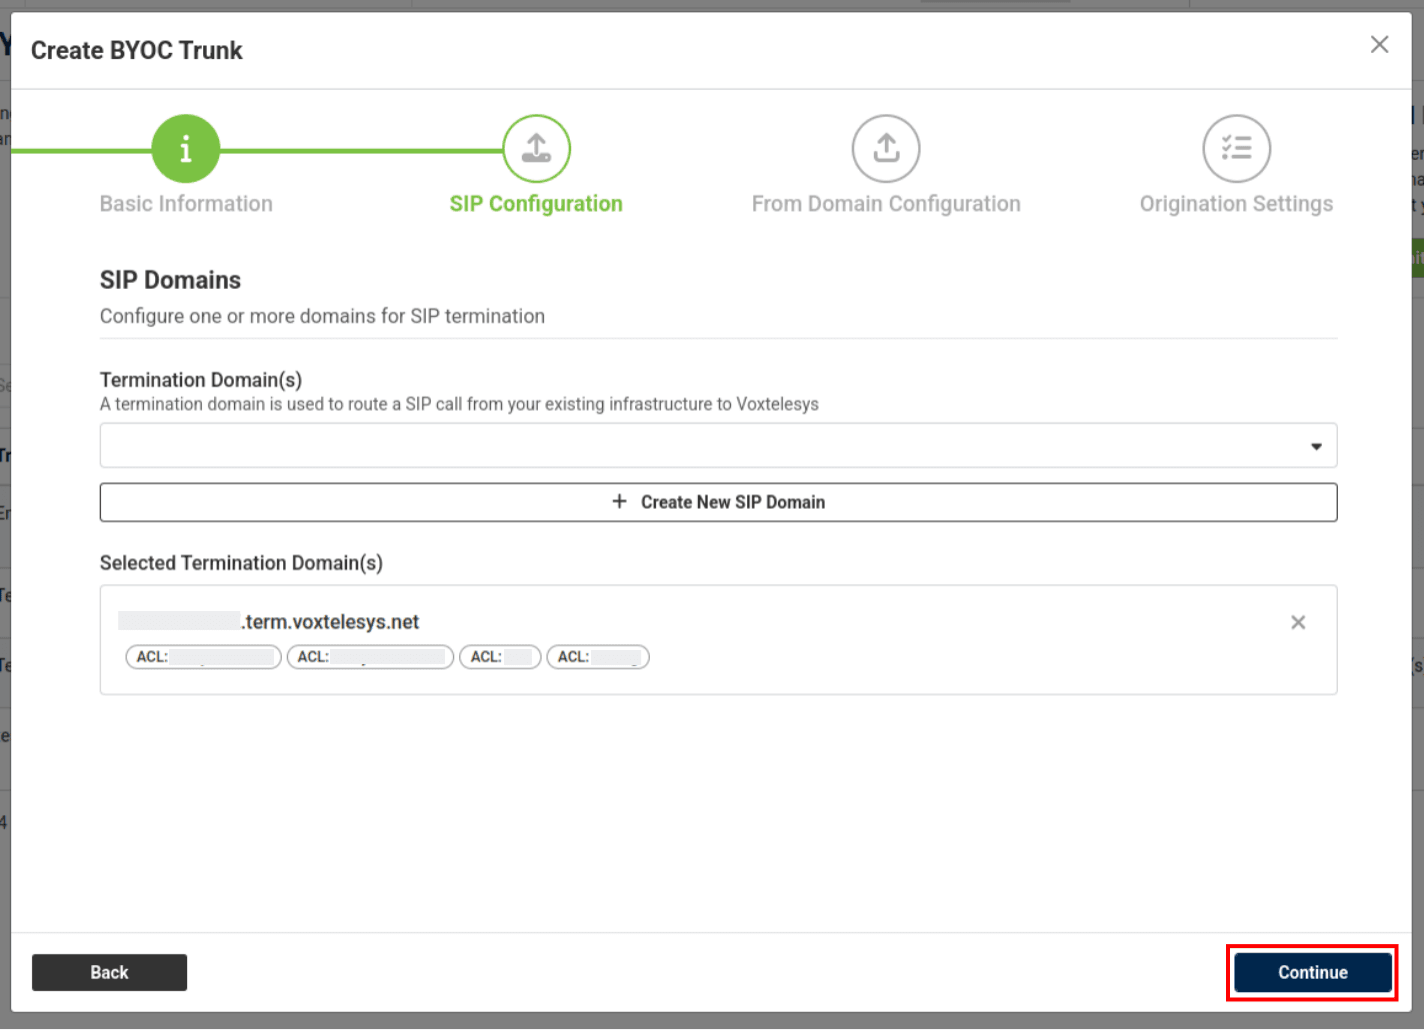
Task: Click the fourth ACL tag chip
Action: 598,657
